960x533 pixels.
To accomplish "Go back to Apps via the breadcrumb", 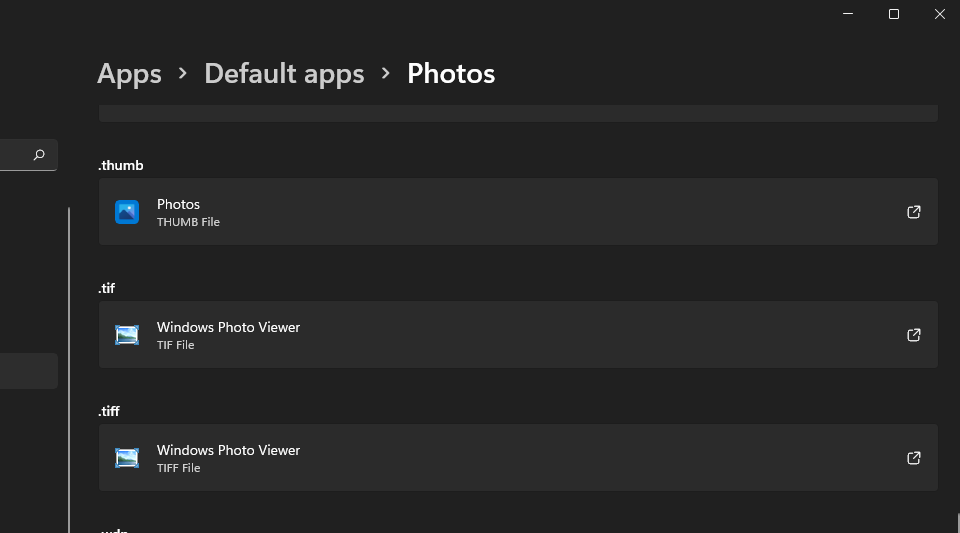I will tap(129, 74).
